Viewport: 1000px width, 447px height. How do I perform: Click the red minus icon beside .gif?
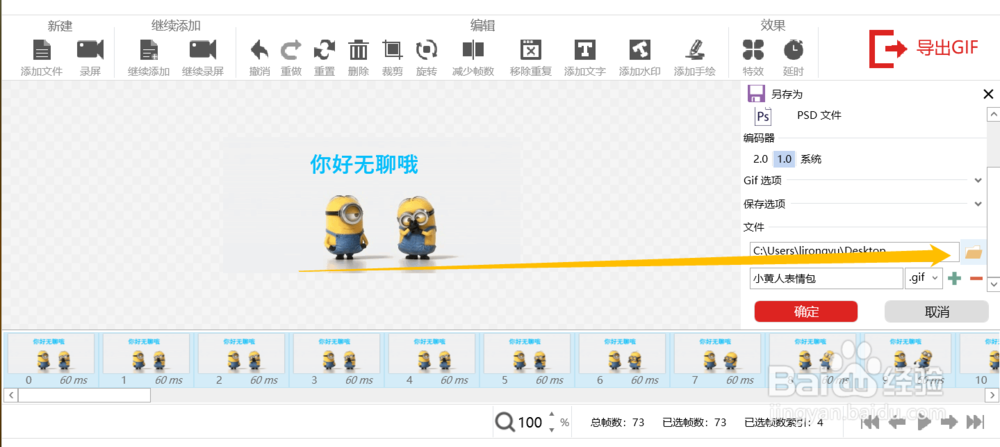[976, 279]
